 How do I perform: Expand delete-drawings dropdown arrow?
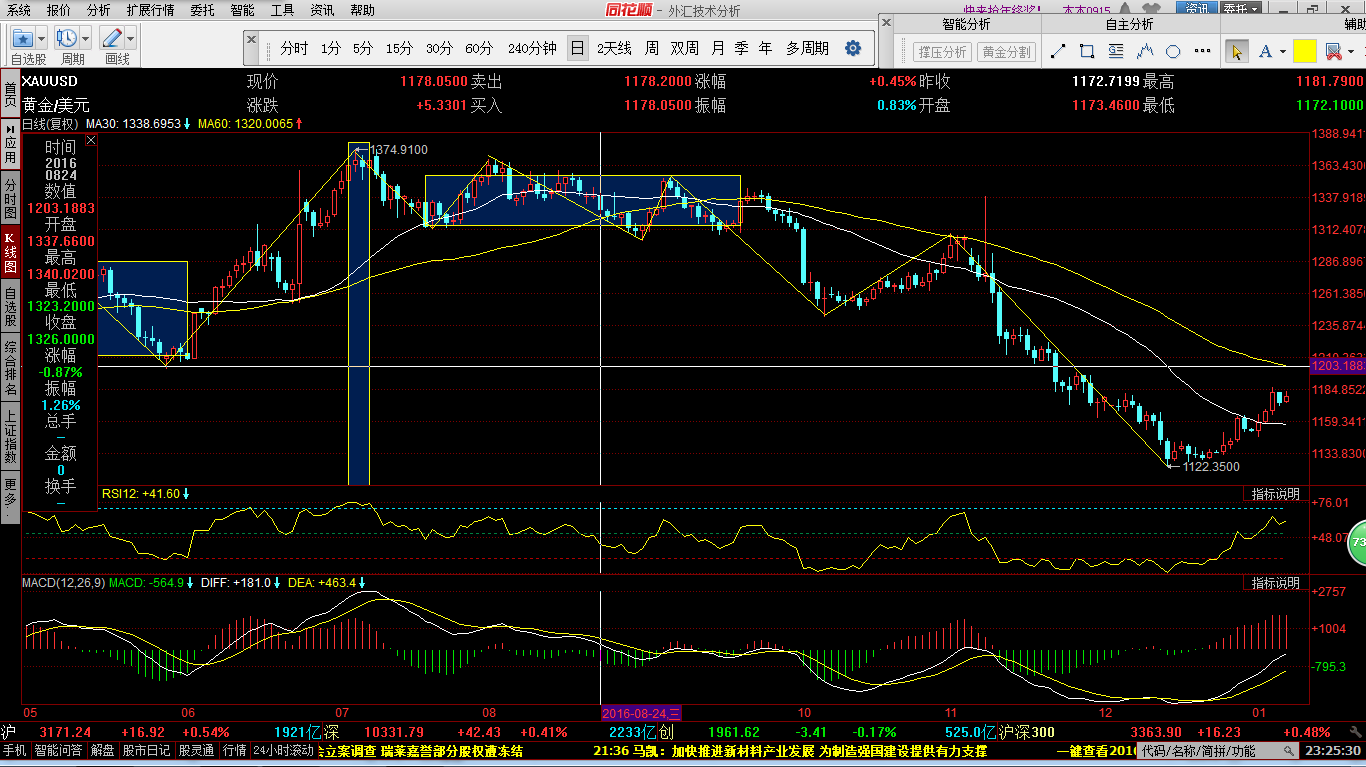coord(1351,51)
